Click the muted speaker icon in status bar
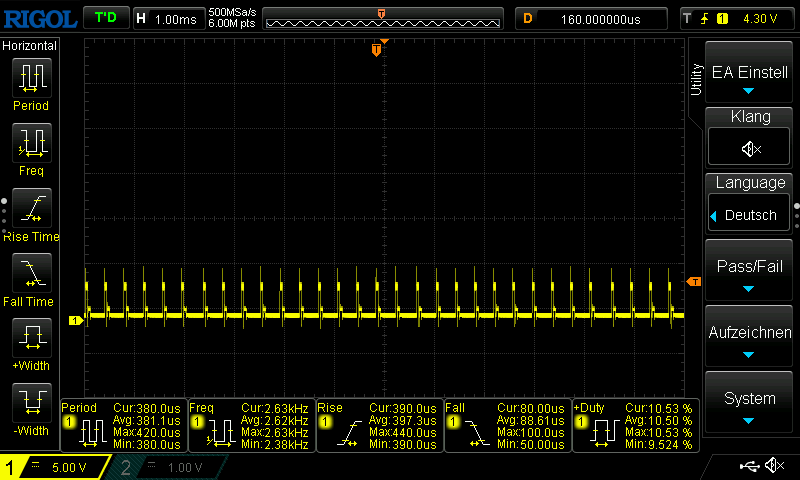Viewport: 800px width, 480px height. pos(774,465)
